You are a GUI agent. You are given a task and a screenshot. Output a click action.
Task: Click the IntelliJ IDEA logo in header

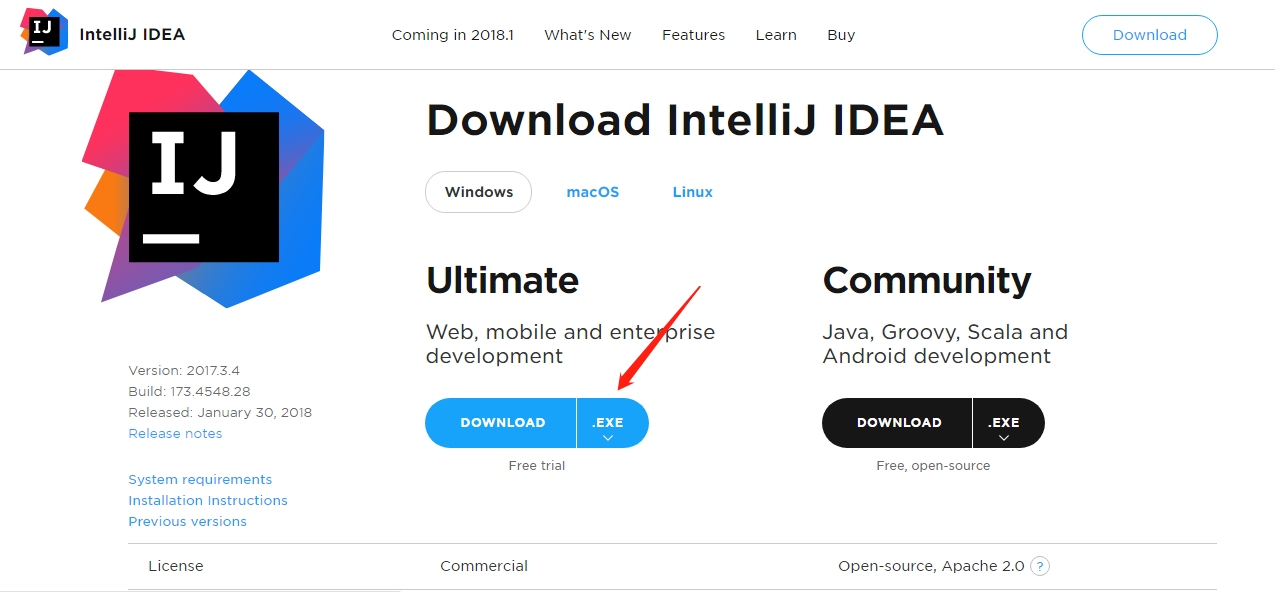pyautogui.click(x=45, y=32)
